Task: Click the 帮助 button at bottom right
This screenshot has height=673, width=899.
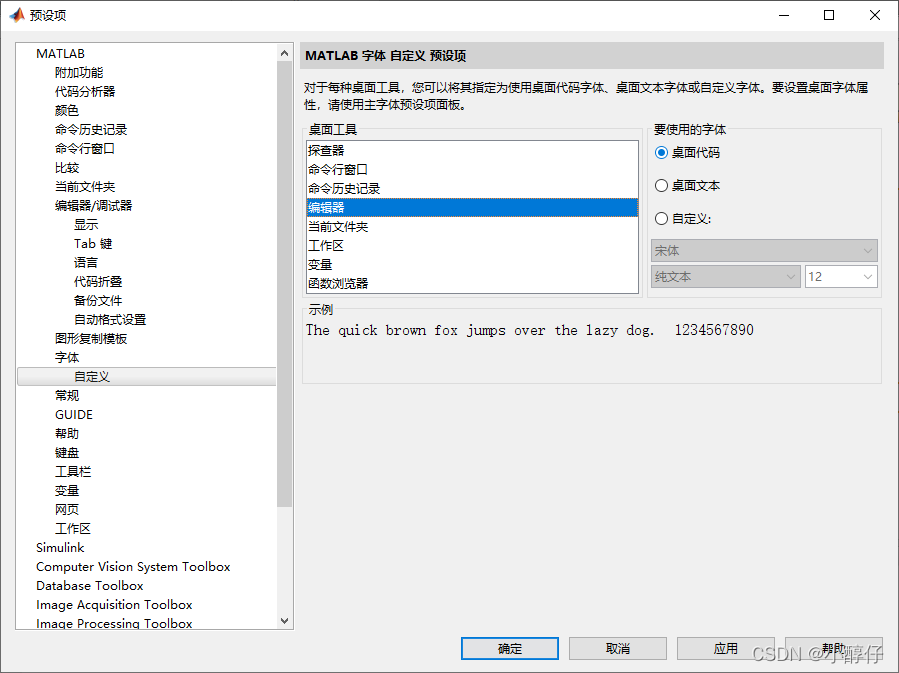Action: [833, 648]
